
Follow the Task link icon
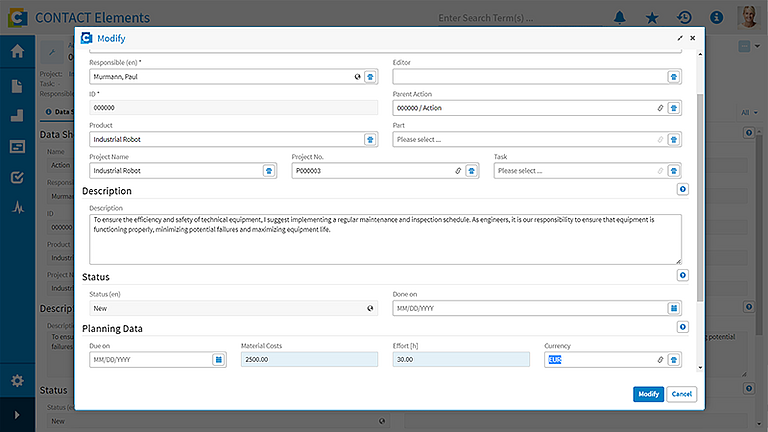click(x=660, y=171)
